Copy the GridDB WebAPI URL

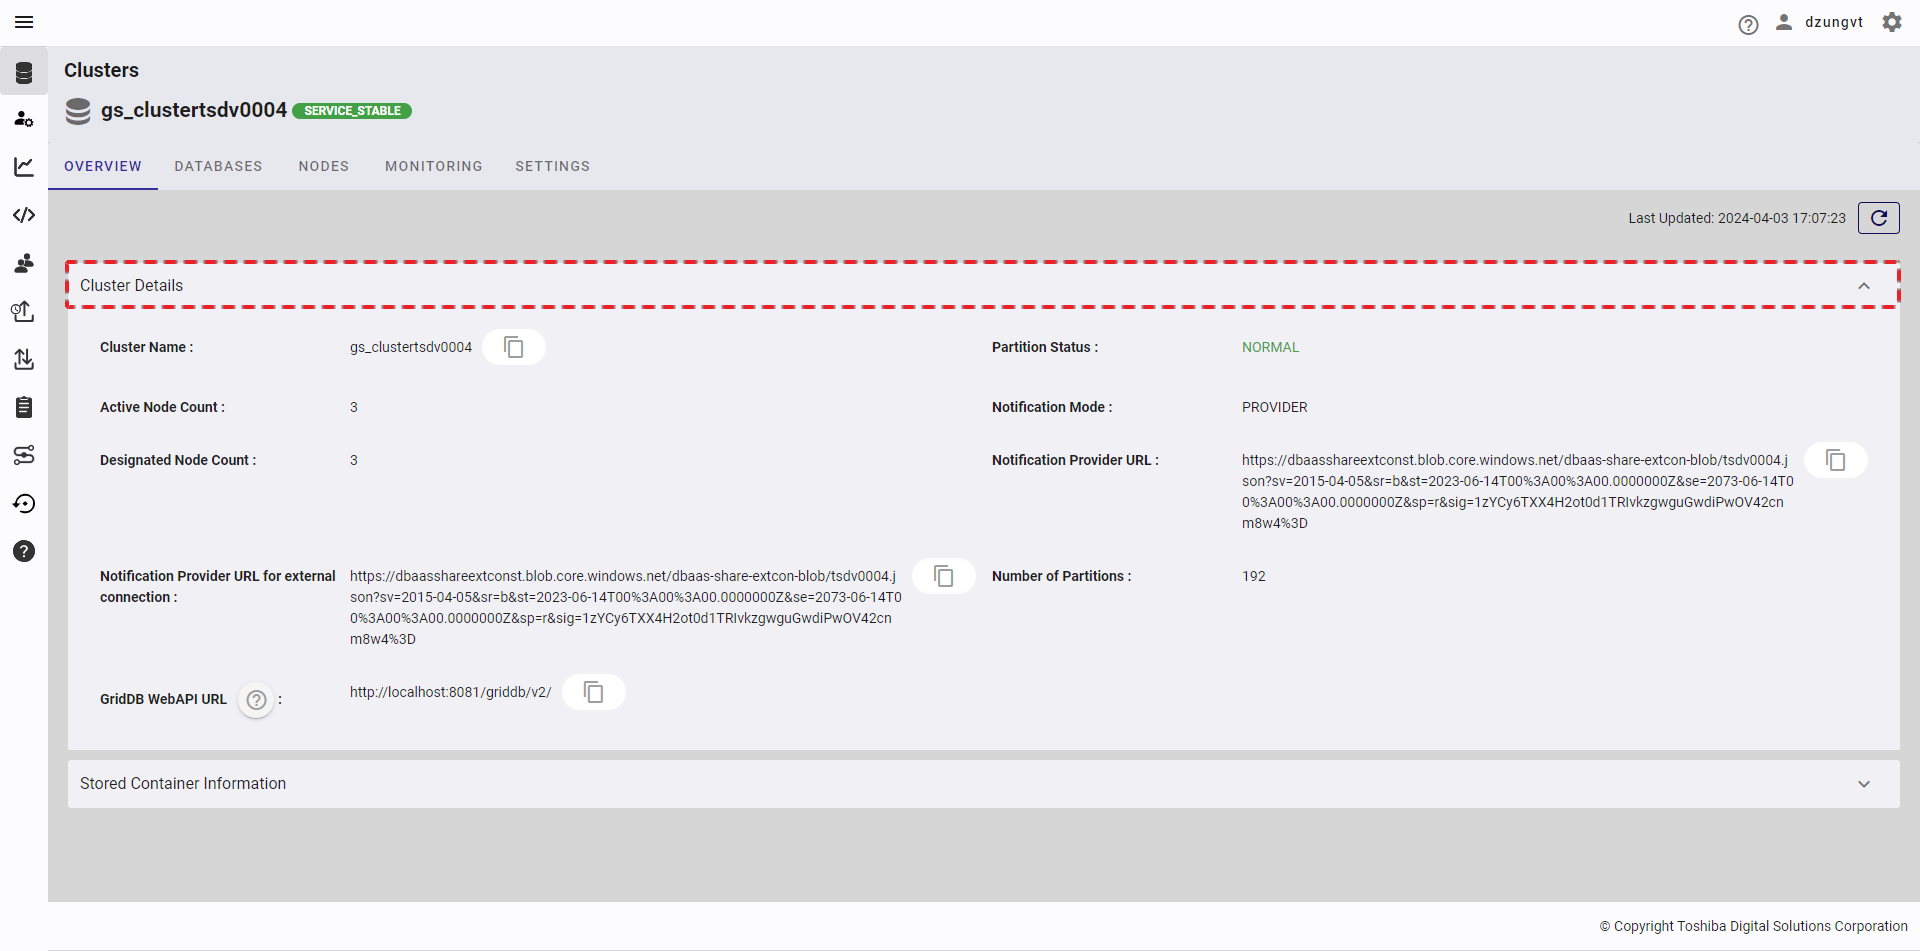pyautogui.click(x=593, y=692)
